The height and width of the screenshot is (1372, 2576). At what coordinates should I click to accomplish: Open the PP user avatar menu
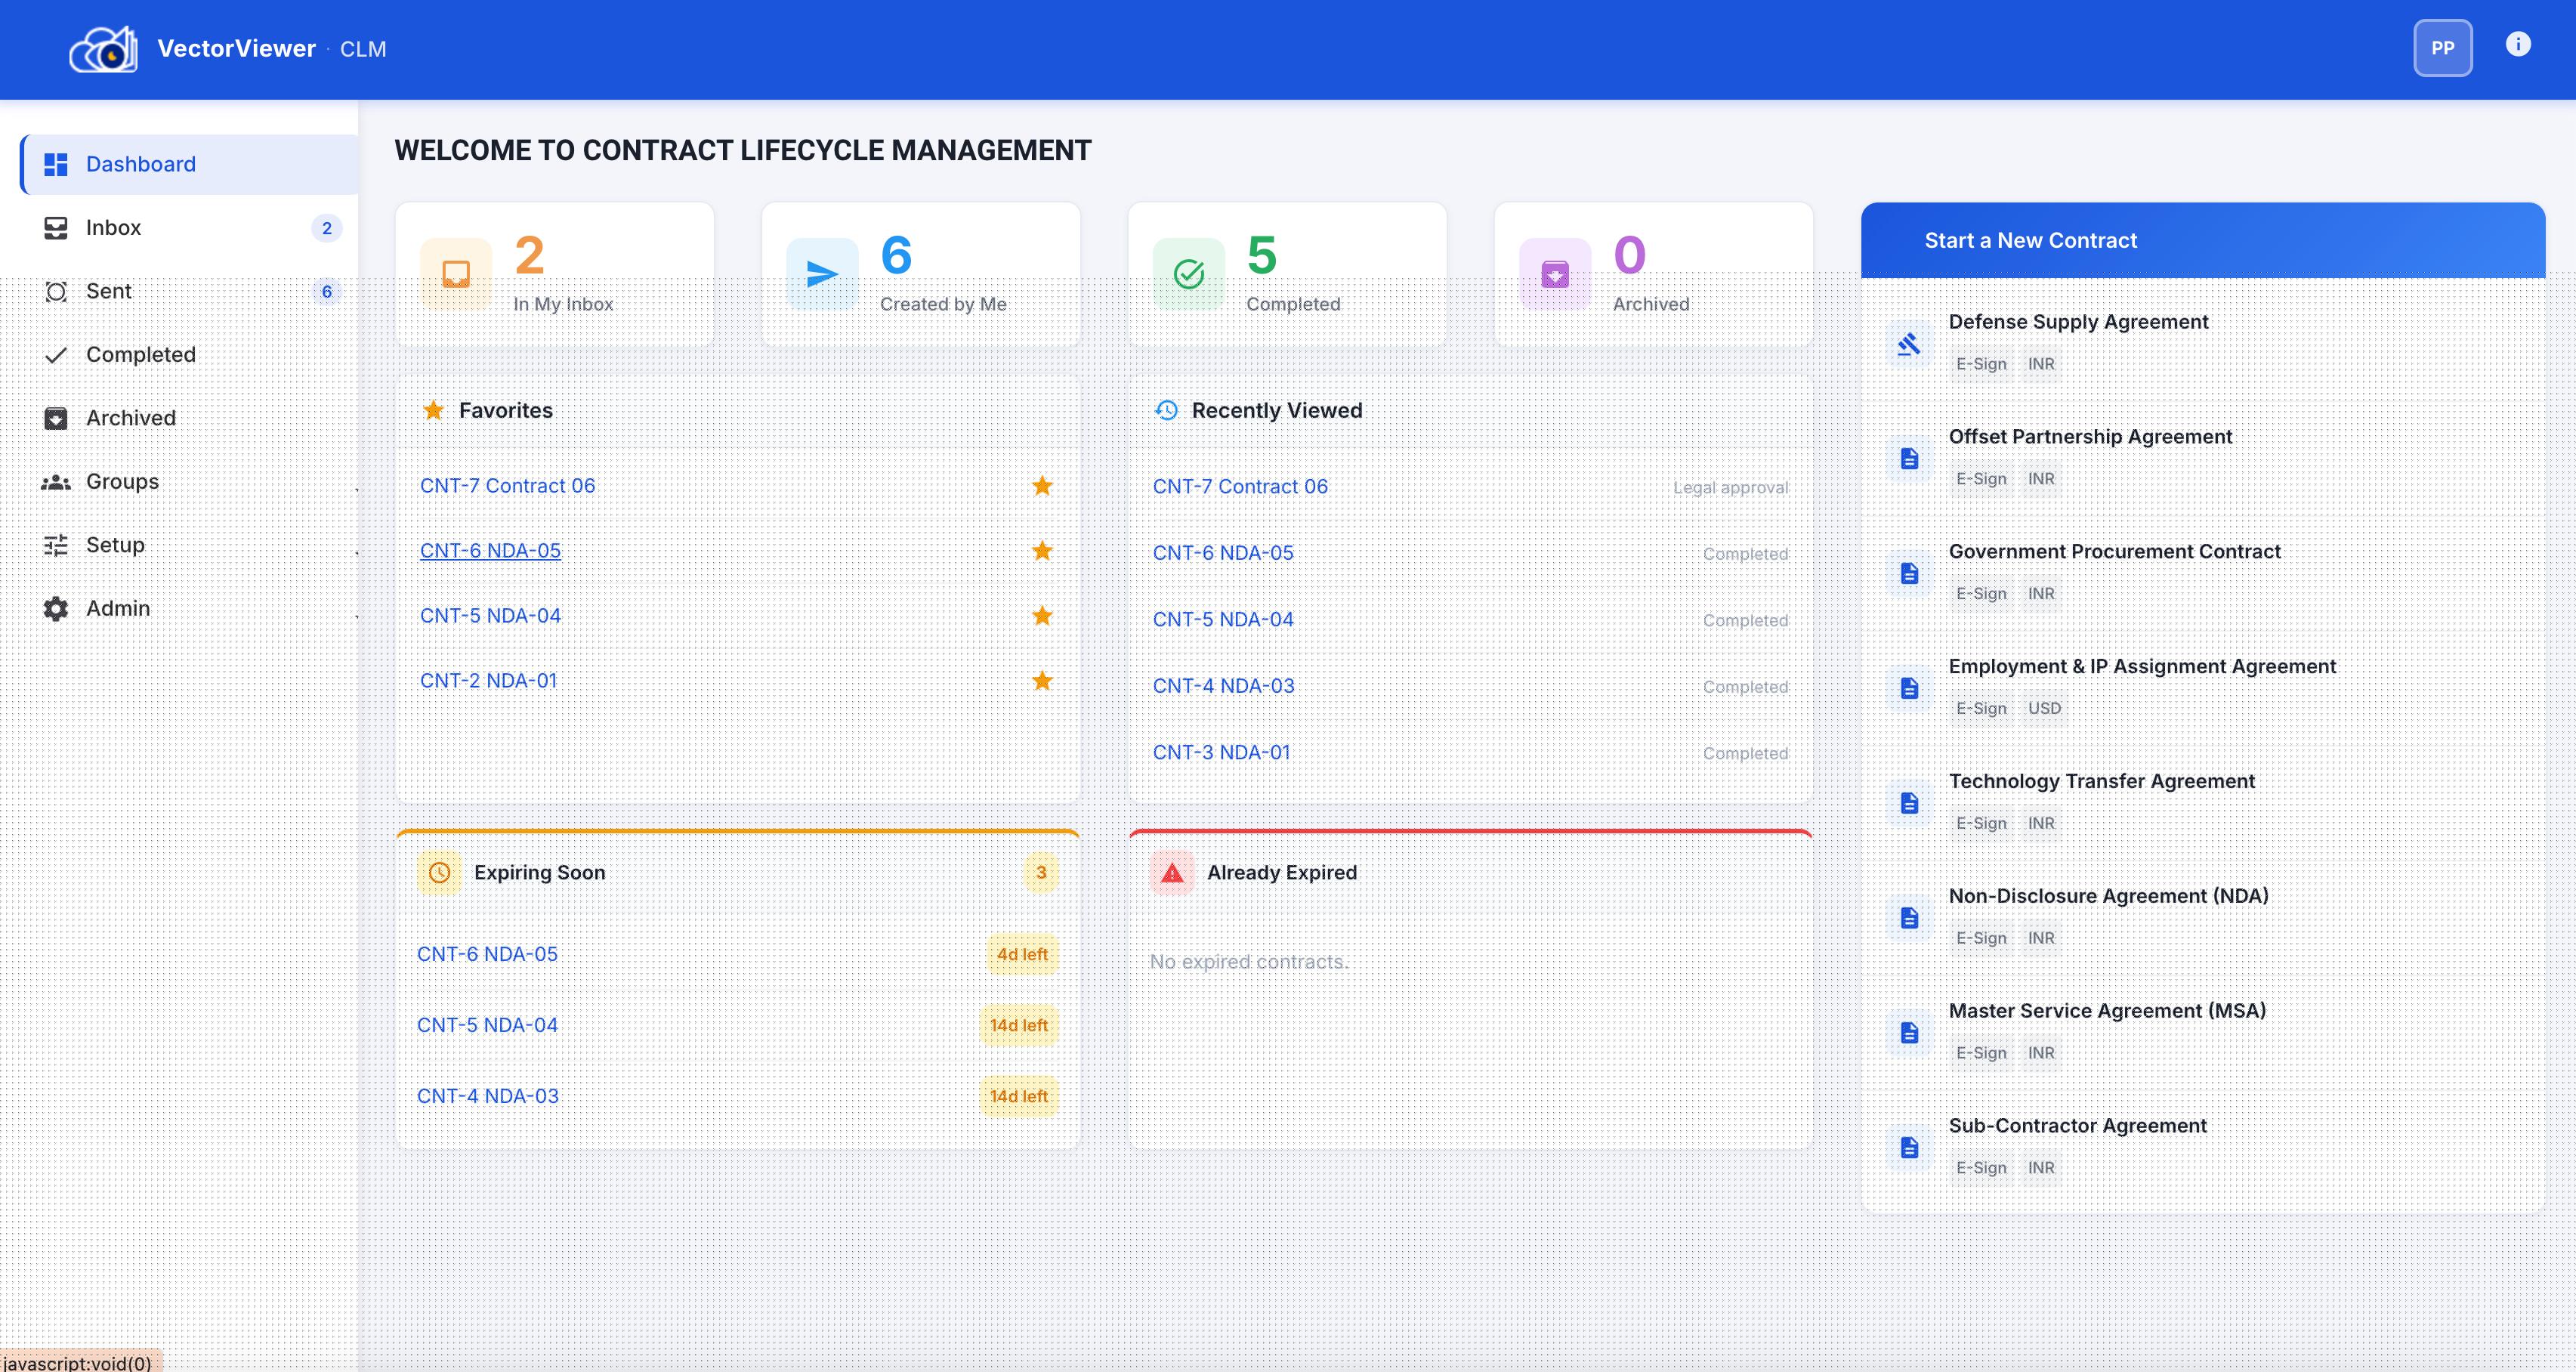pos(2442,48)
